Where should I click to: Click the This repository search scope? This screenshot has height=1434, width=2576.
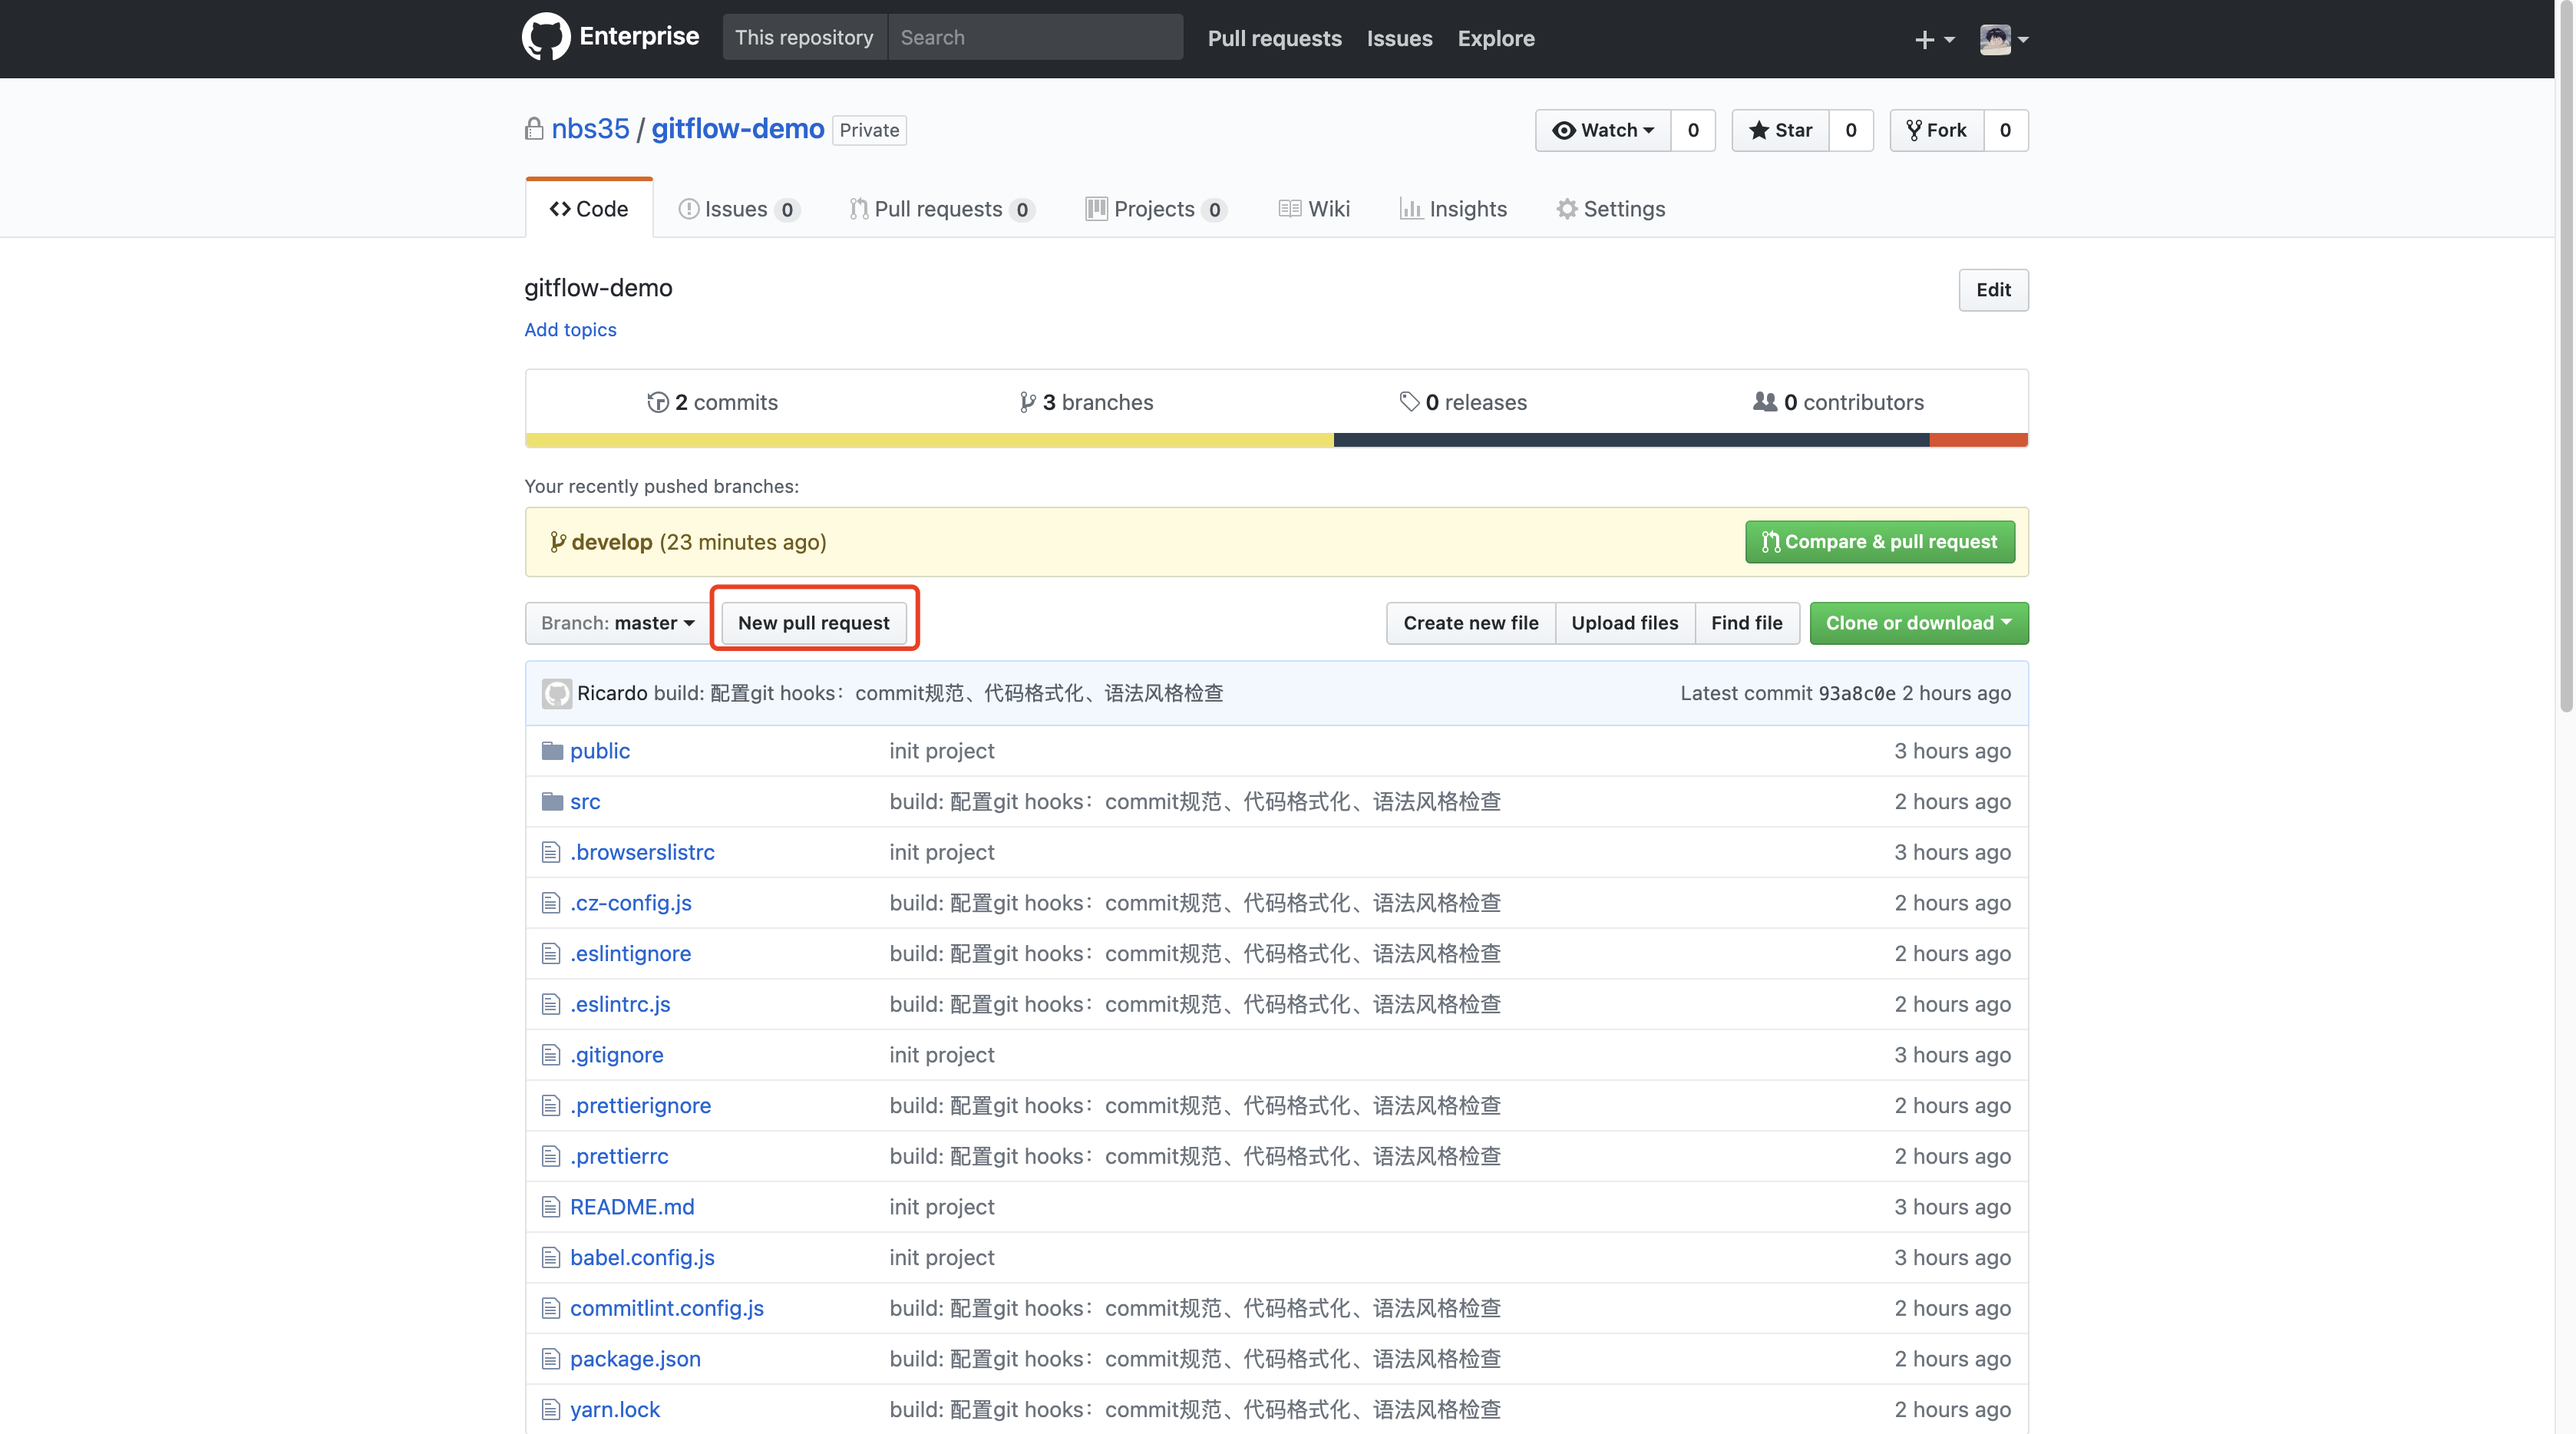coord(804,37)
